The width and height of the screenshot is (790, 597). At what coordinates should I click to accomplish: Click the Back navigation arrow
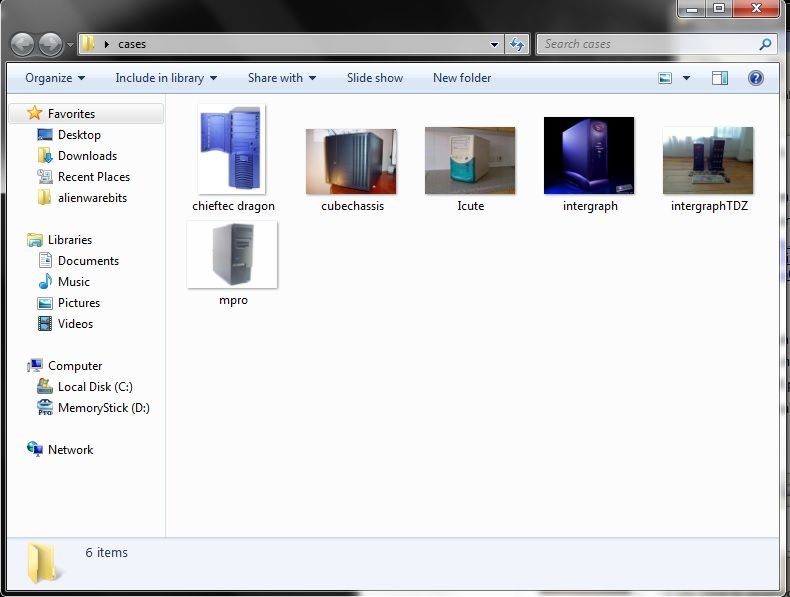pyautogui.click(x=22, y=45)
